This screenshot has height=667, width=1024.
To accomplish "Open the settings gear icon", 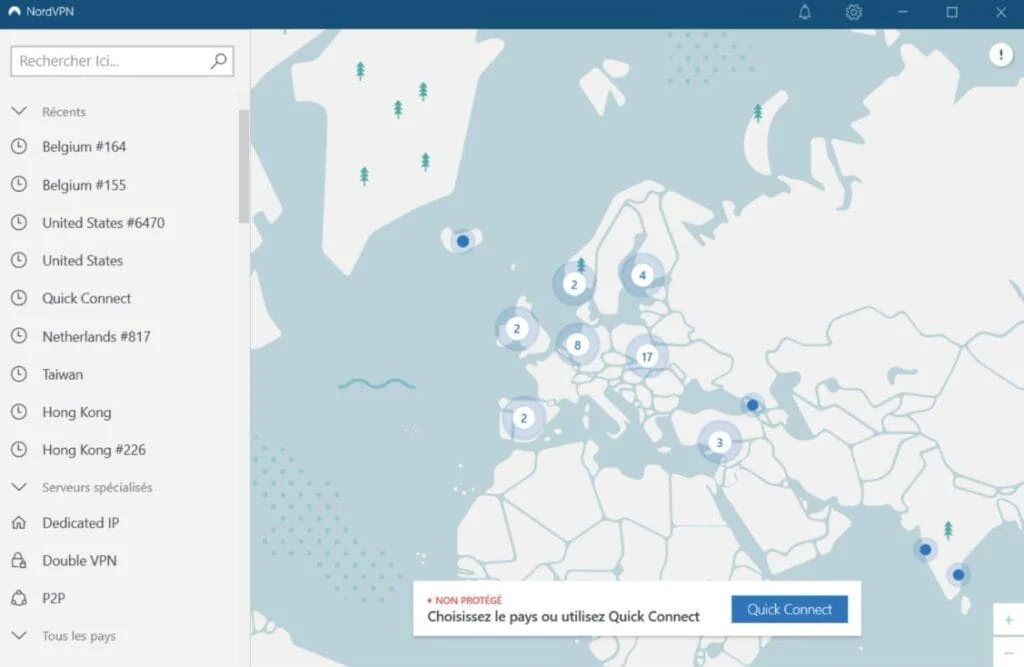I will (x=854, y=12).
